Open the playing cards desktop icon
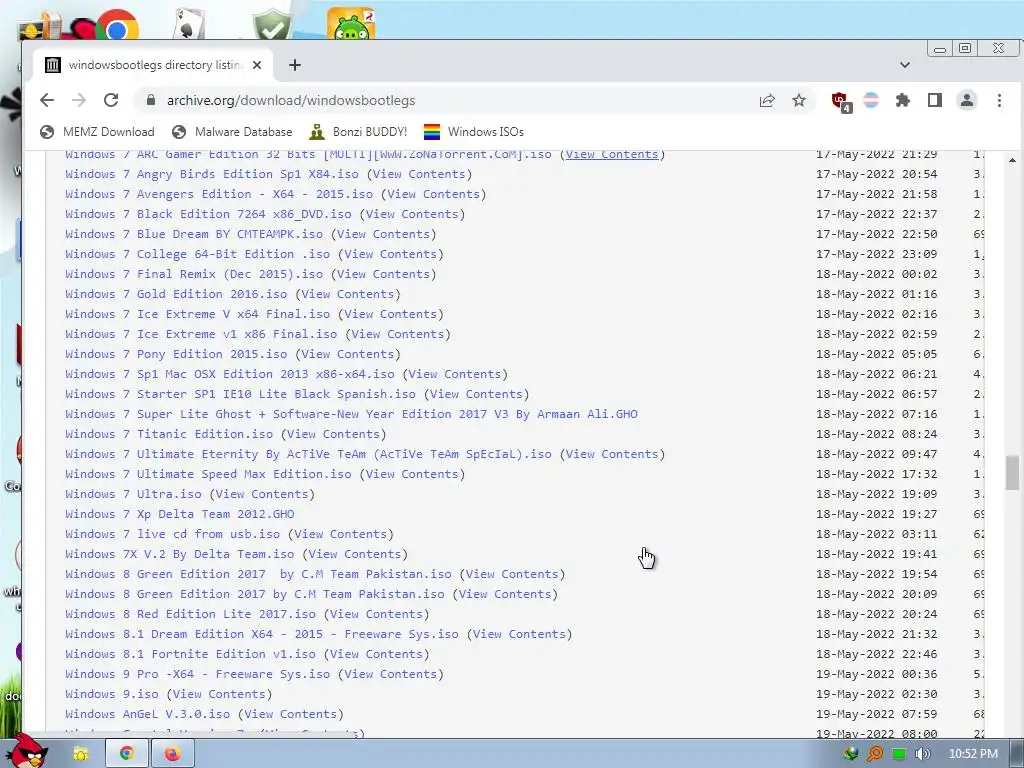1024x768 pixels. tap(189, 25)
